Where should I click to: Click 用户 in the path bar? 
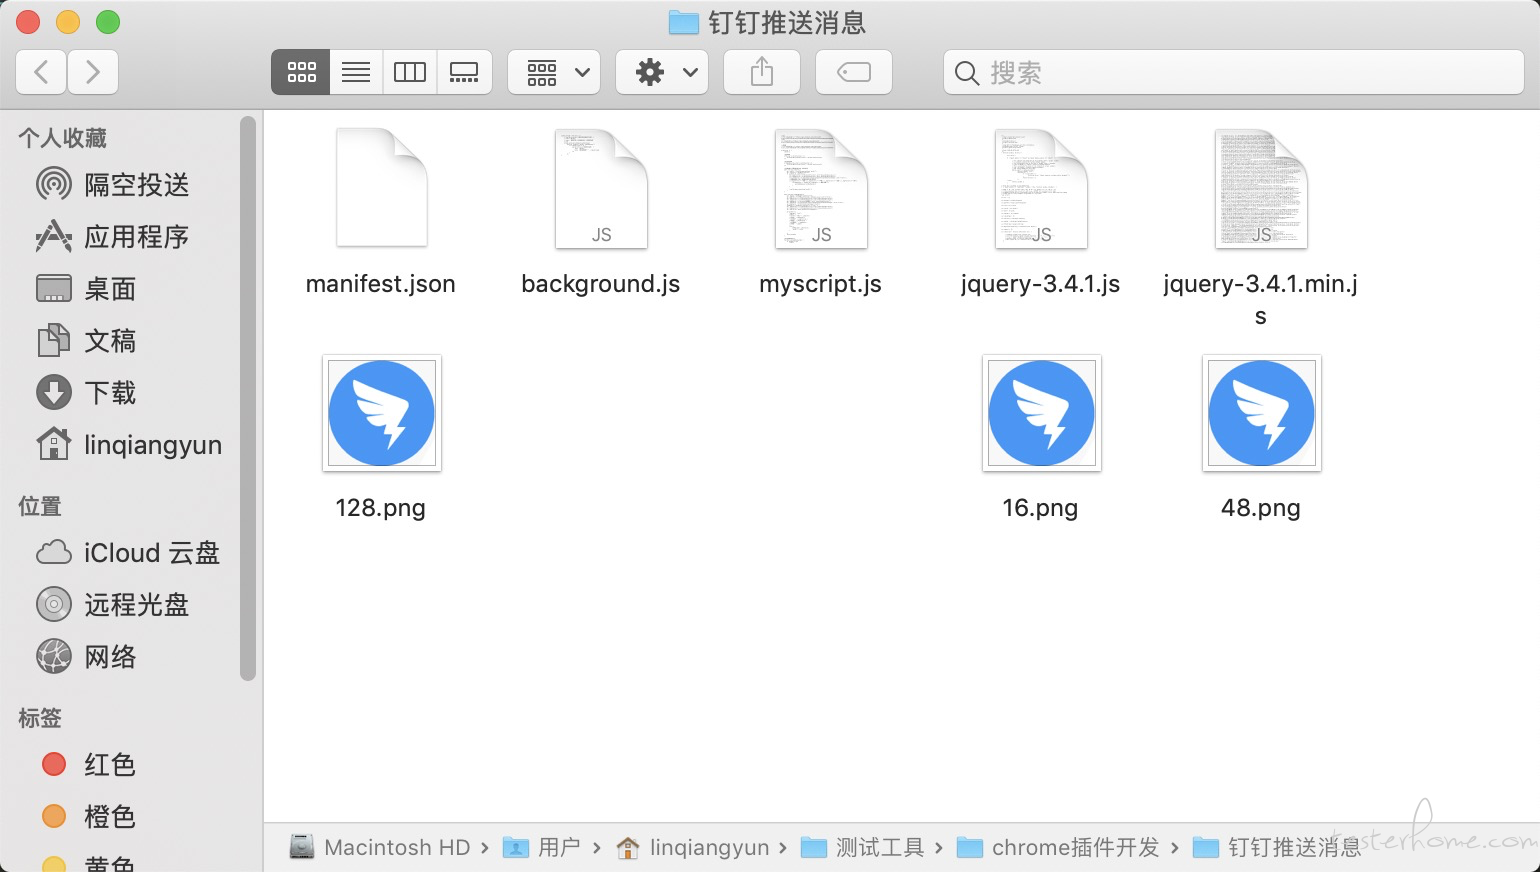pyautogui.click(x=542, y=847)
